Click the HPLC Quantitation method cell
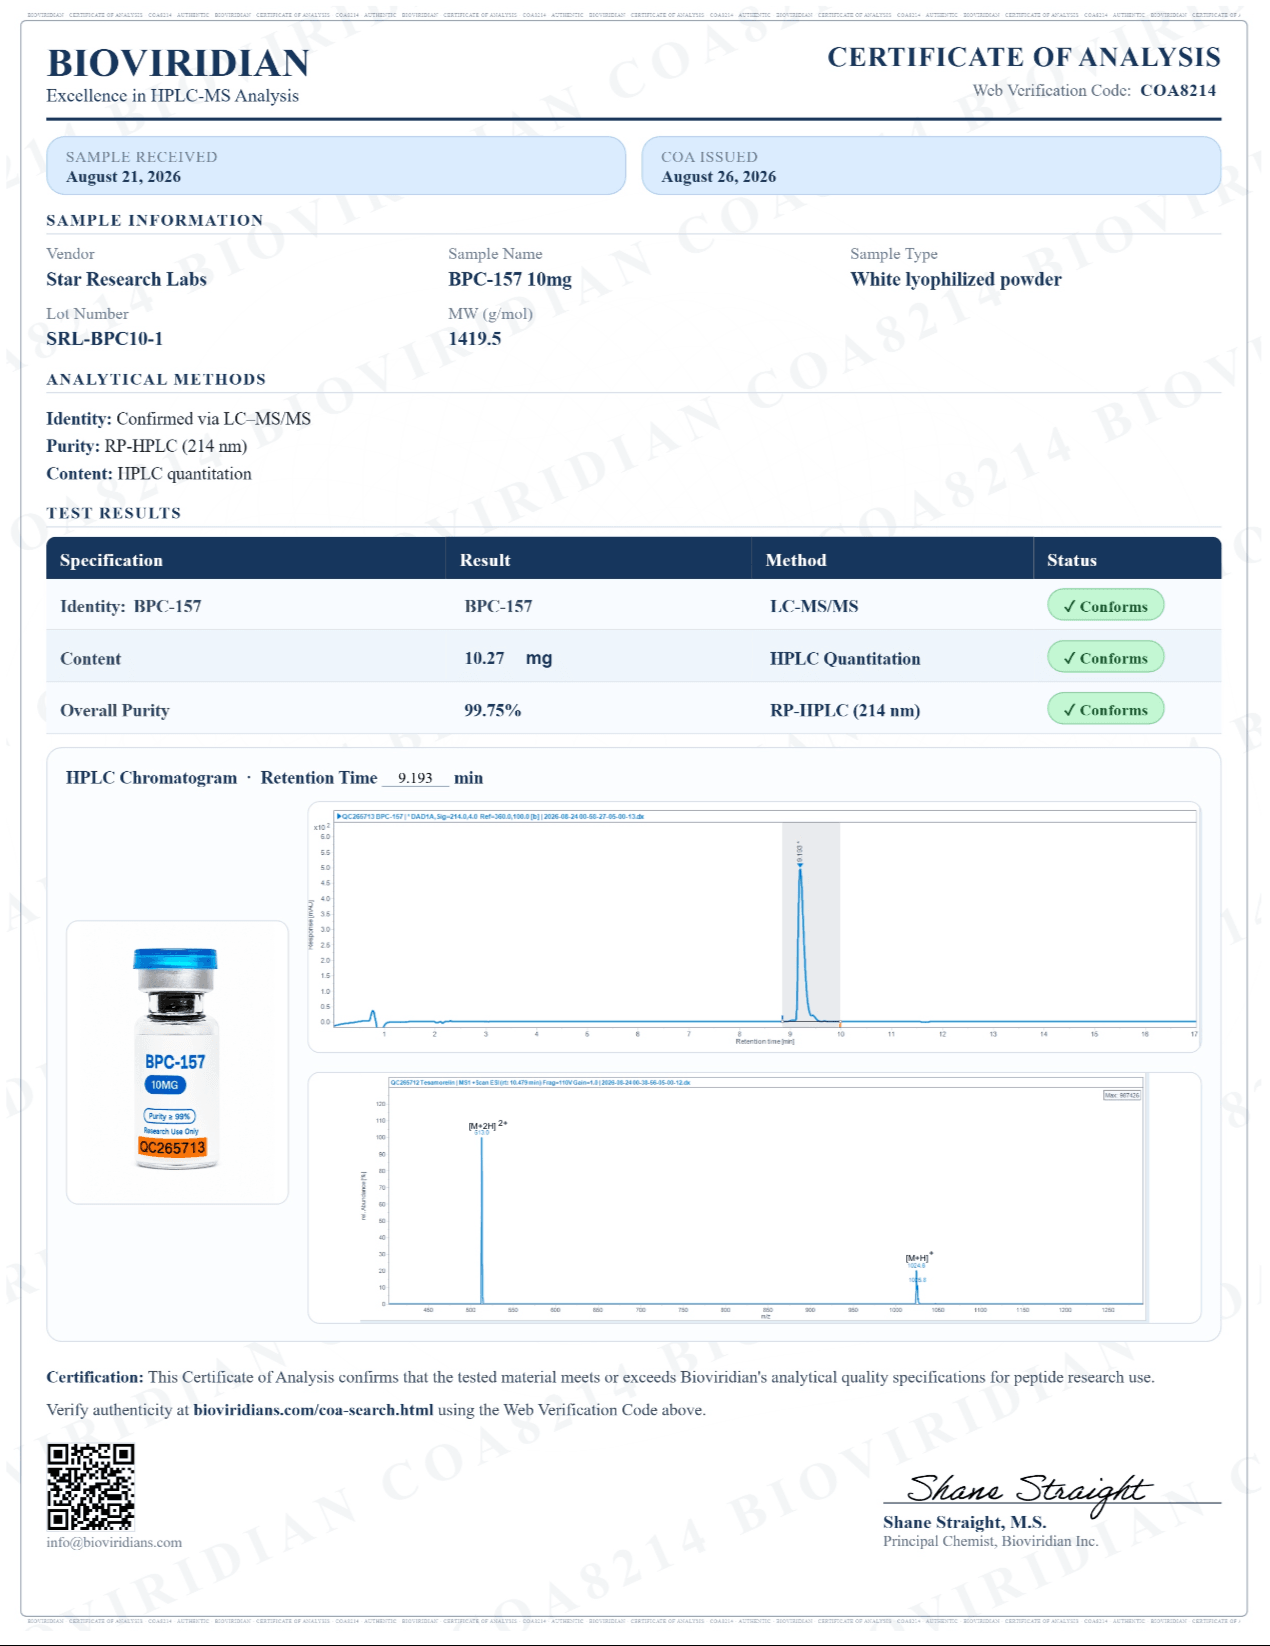1270x1646 pixels. (845, 658)
